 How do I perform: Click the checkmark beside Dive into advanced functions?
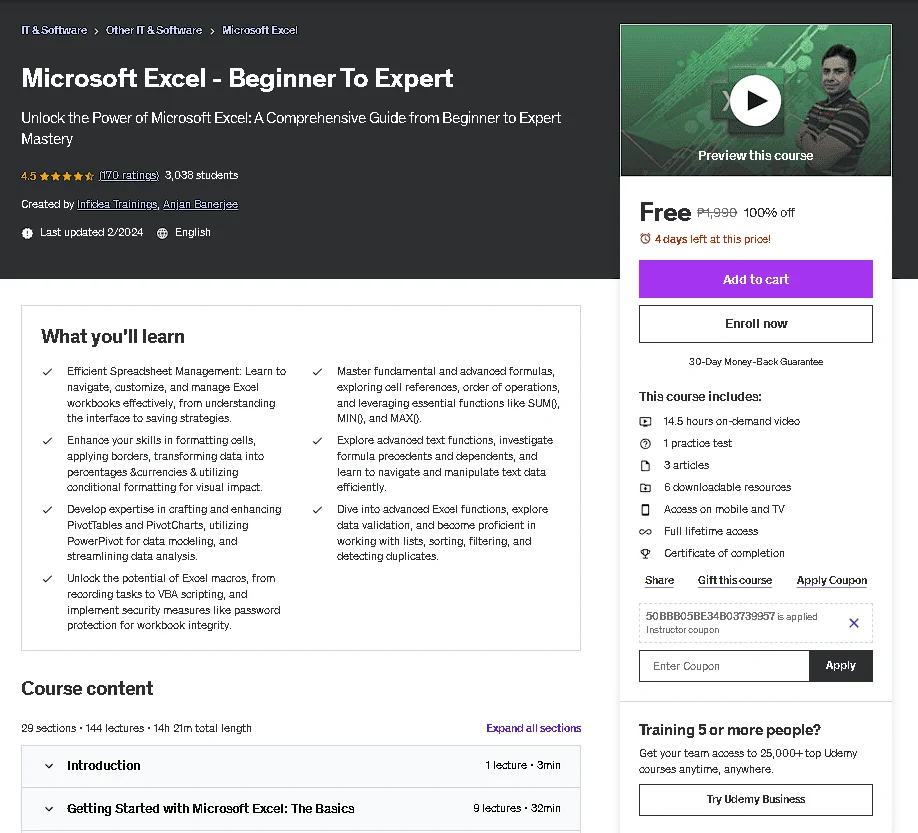coord(317,510)
